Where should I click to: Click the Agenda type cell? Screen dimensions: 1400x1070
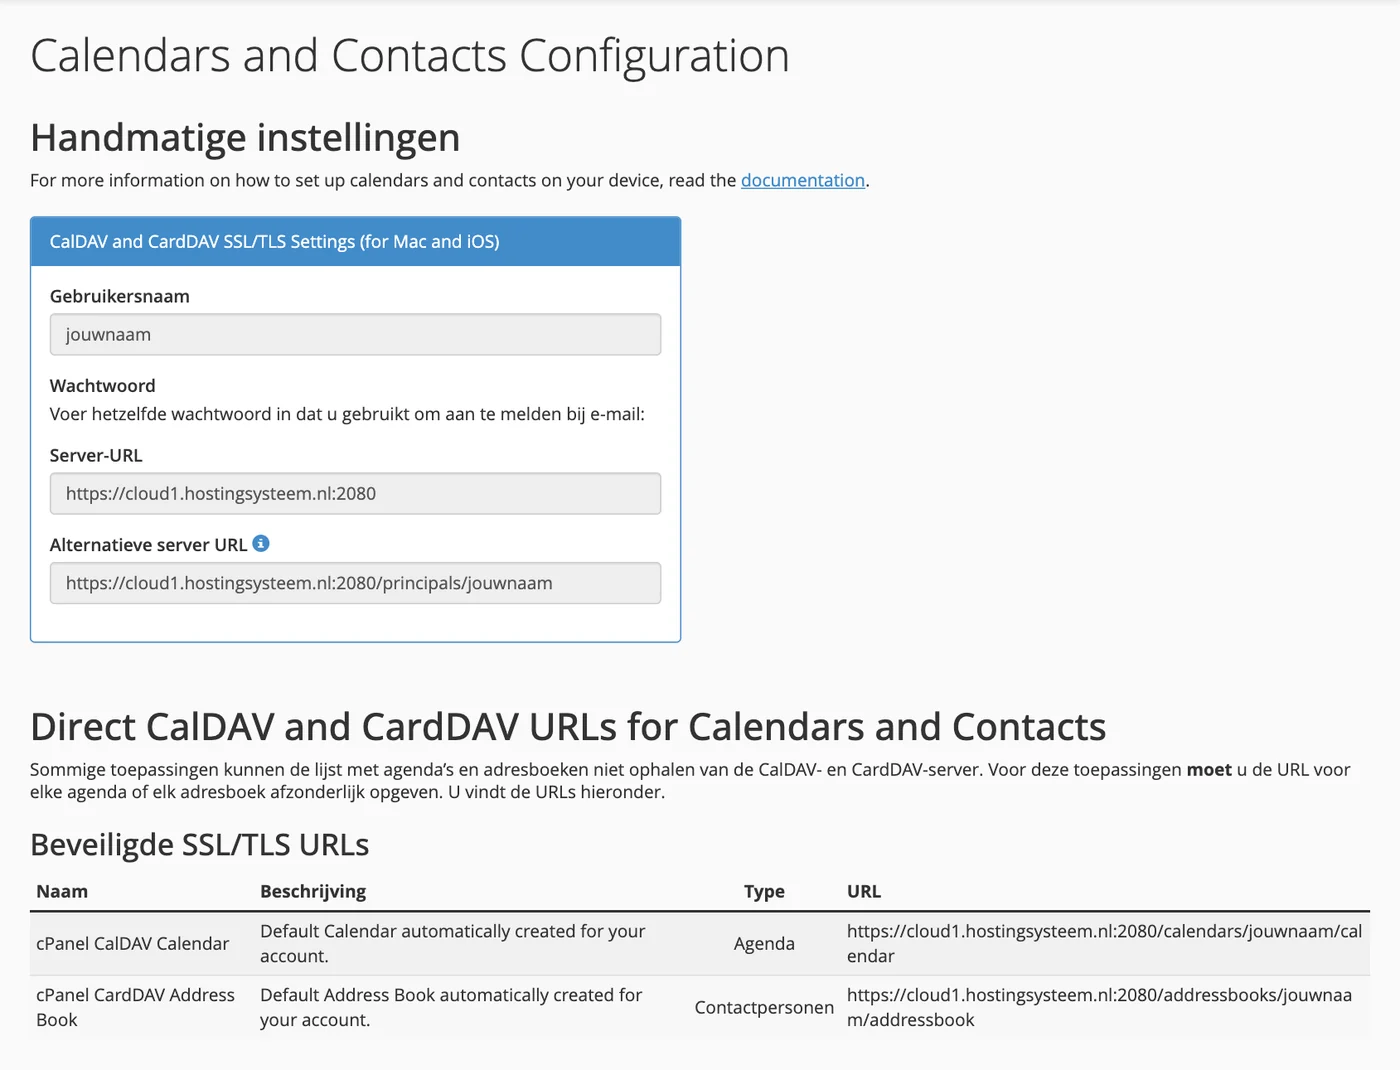(764, 943)
